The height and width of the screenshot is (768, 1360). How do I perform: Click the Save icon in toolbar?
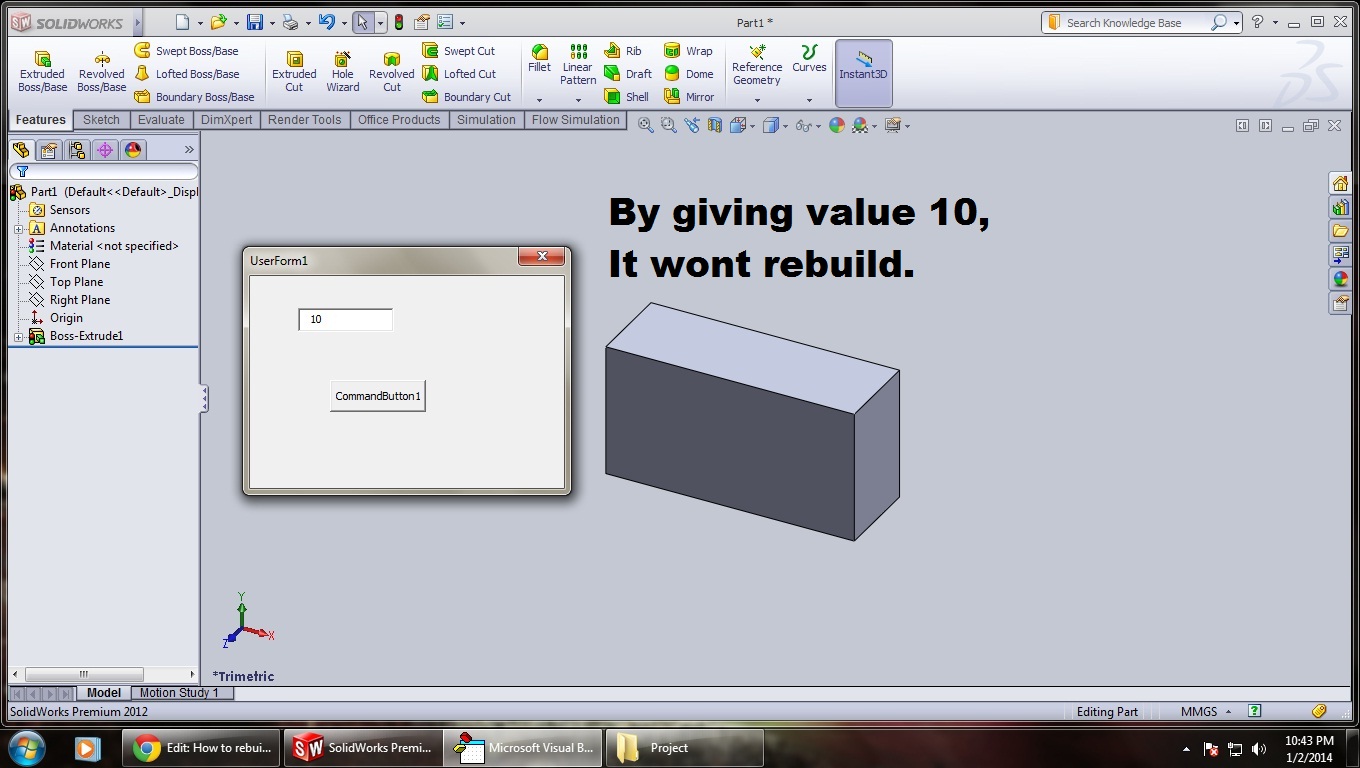(255, 22)
